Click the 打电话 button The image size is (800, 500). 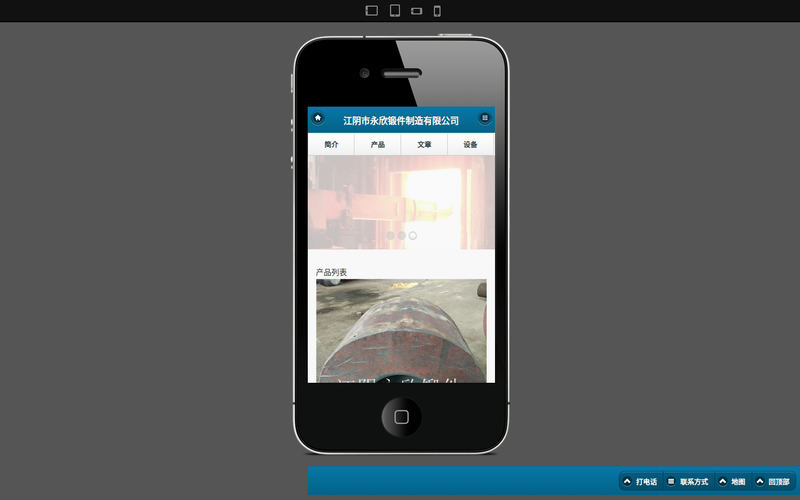point(641,481)
